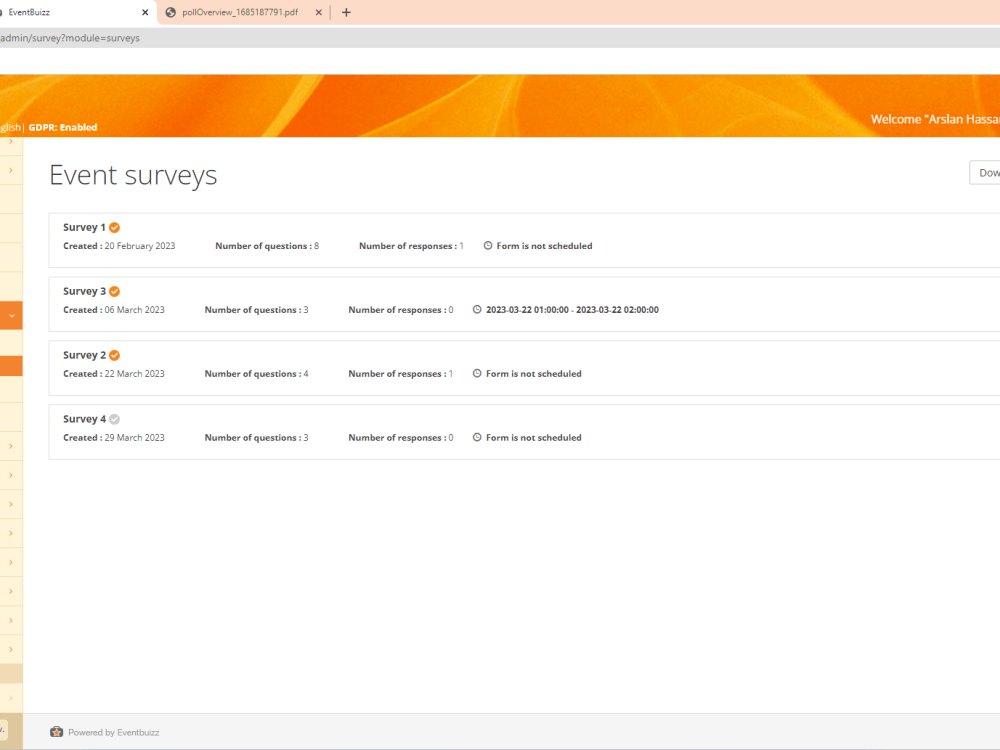
Task: Click Survey 1's Form is not scheduled text
Action: click(544, 246)
